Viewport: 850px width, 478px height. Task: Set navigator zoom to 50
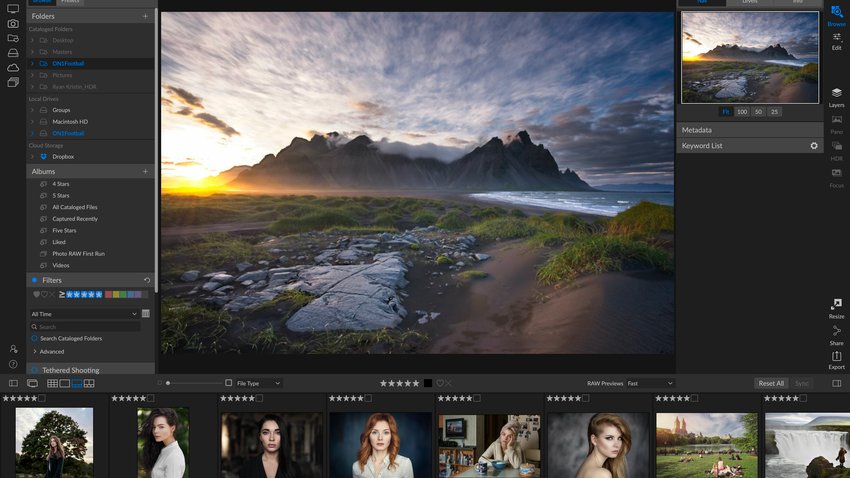[758, 112]
